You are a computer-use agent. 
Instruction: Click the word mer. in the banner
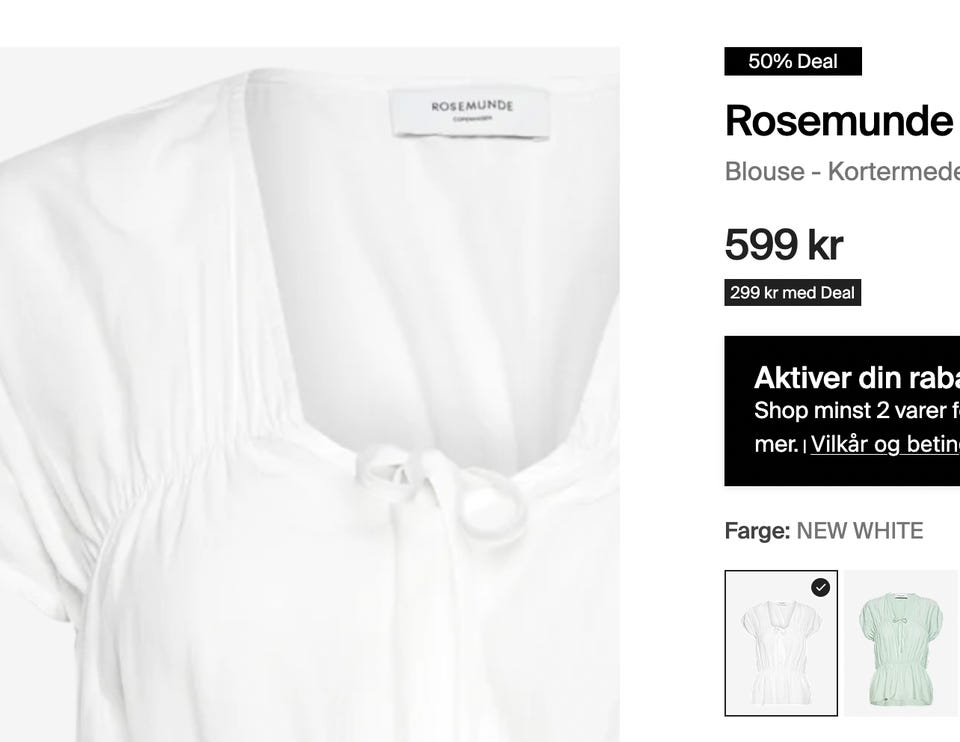[x=776, y=444]
